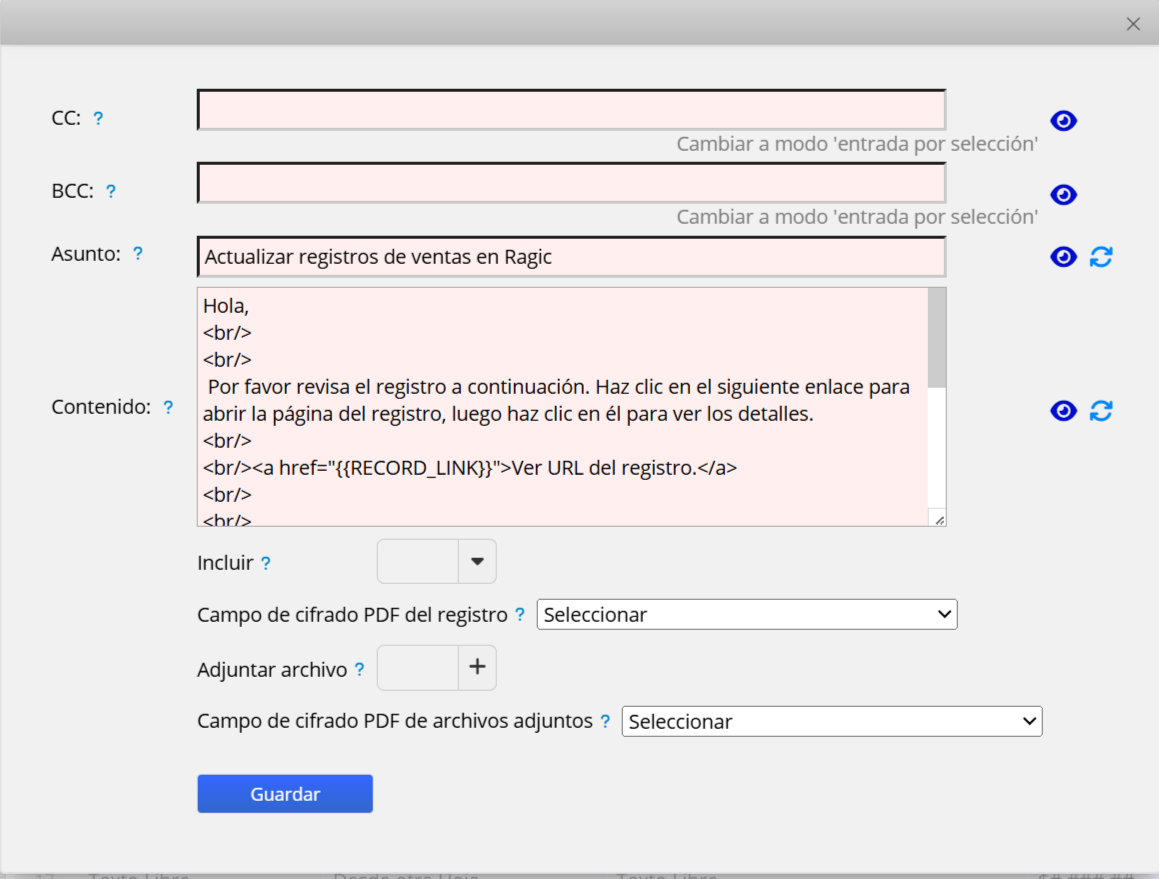Image resolution: width=1159 pixels, height=879 pixels.
Task: Click the empty Adjuntar archivo value box
Action: pos(418,668)
